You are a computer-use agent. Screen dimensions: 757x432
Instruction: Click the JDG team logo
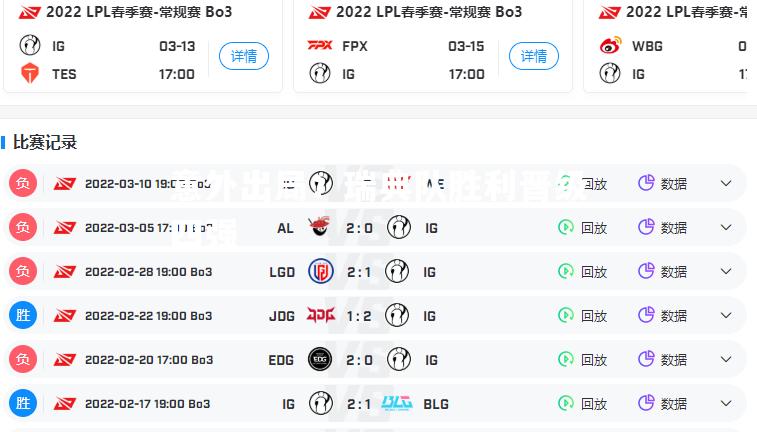point(321,315)
